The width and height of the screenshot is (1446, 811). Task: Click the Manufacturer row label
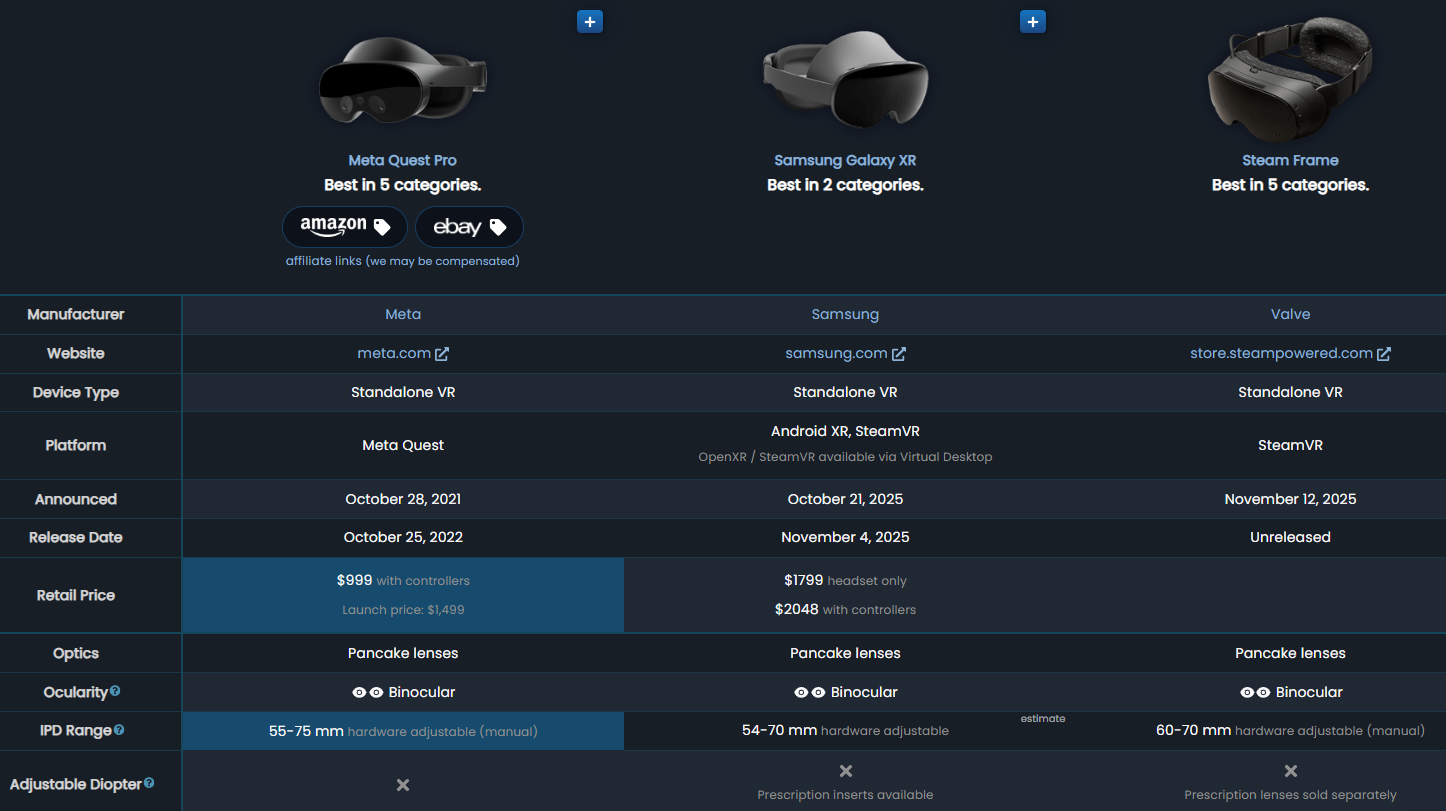[x=76, y=314]
